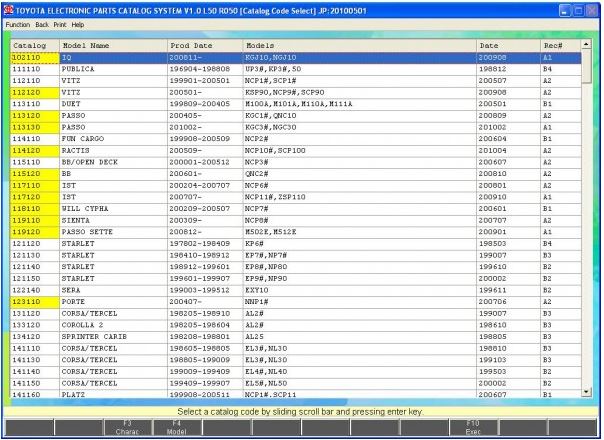This screenshot has width=604, height=440.
Task: Select the COROLLA 2 row
Action: click(296, 325)
